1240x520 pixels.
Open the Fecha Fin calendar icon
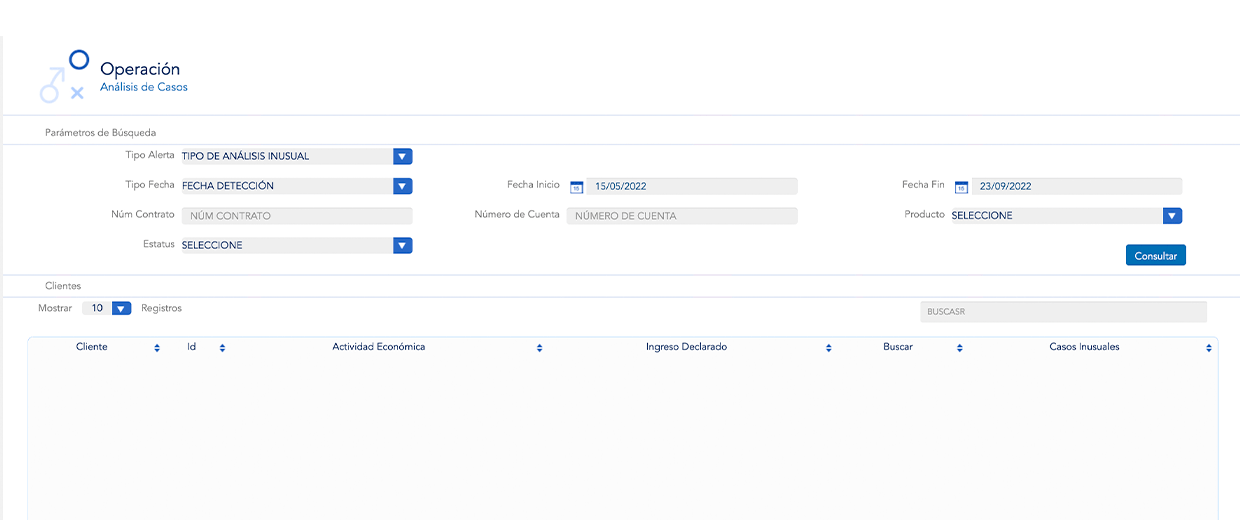point(961,187)
